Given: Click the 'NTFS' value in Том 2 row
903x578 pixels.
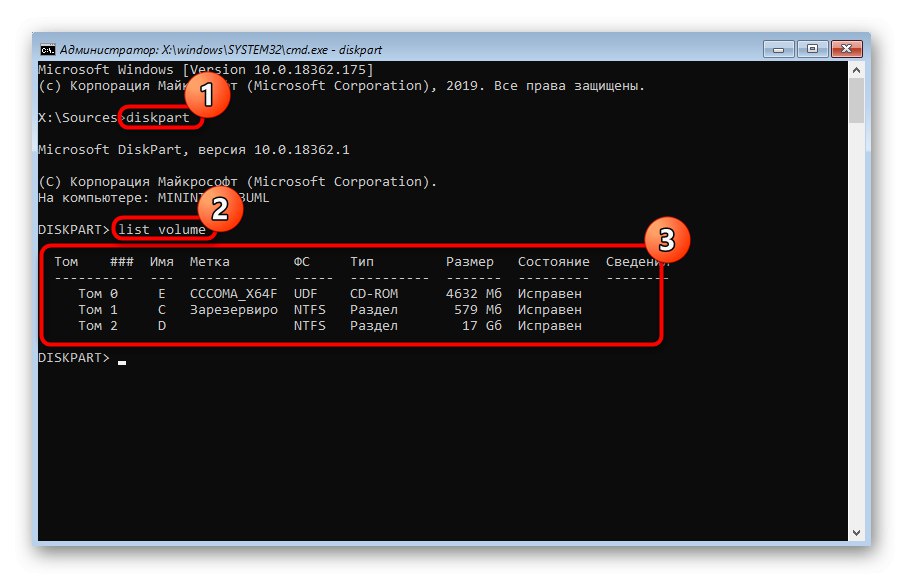Looking at the screenshot, I should pos(309,326).
